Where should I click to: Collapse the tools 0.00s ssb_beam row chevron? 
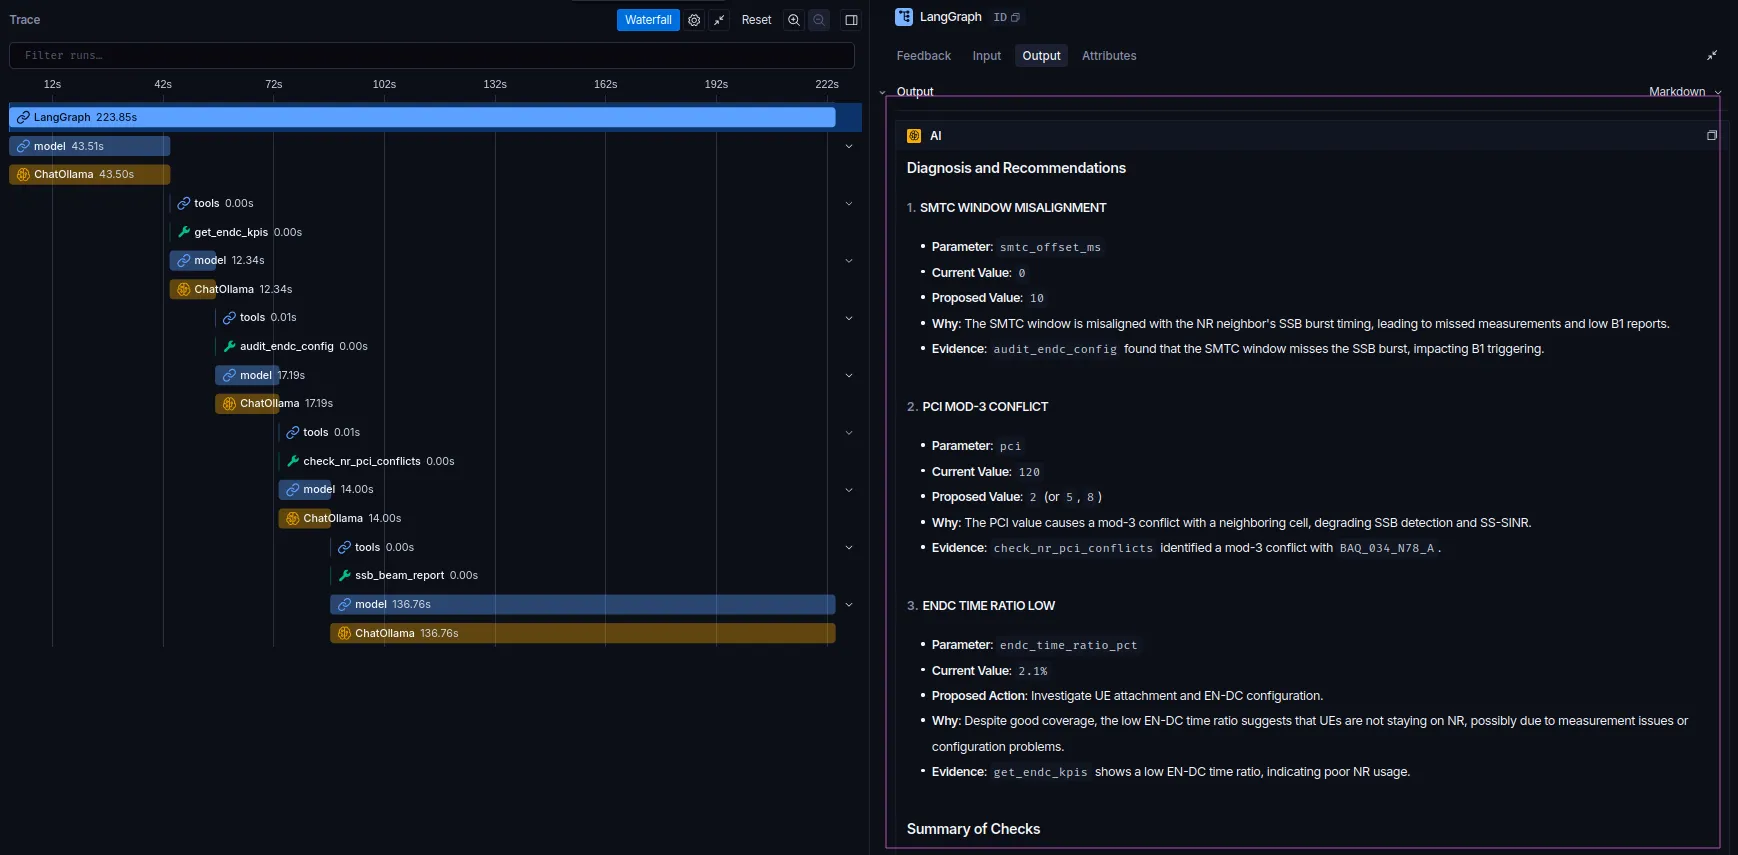coord(849,547)
